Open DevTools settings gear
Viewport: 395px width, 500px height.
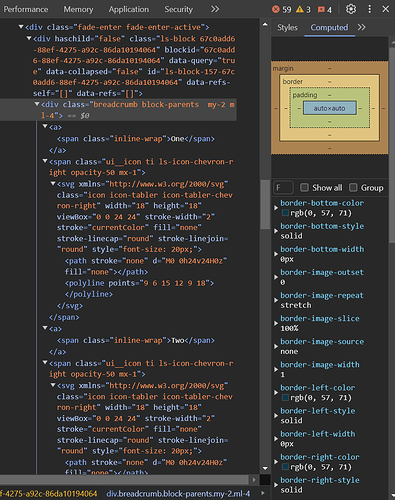click(x=351, y=9)
